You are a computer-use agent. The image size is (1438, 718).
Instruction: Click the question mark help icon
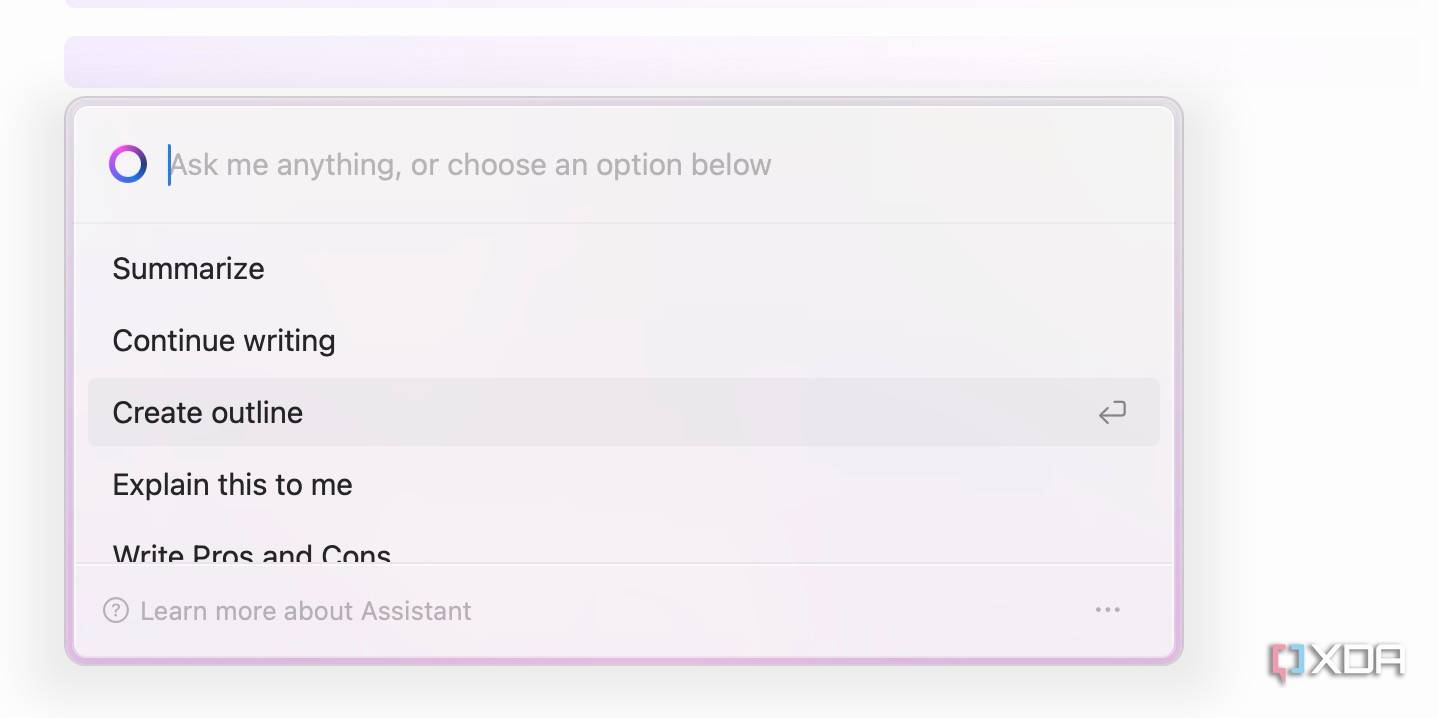coord(116,610)
